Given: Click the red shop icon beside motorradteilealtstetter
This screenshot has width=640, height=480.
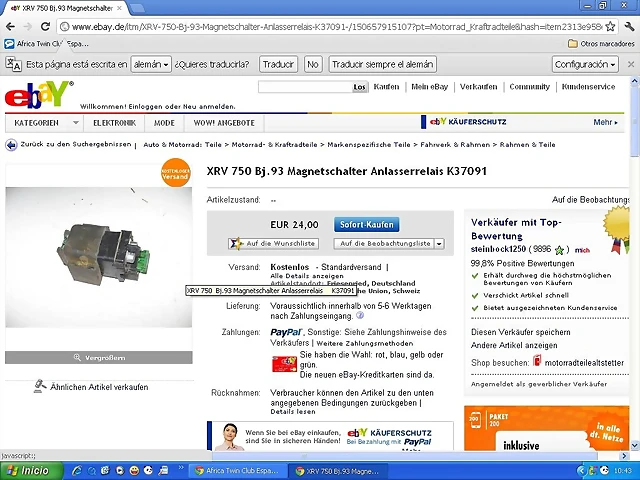Looking at the screenshot, I should pyautogui.click(x=537, y=361).
